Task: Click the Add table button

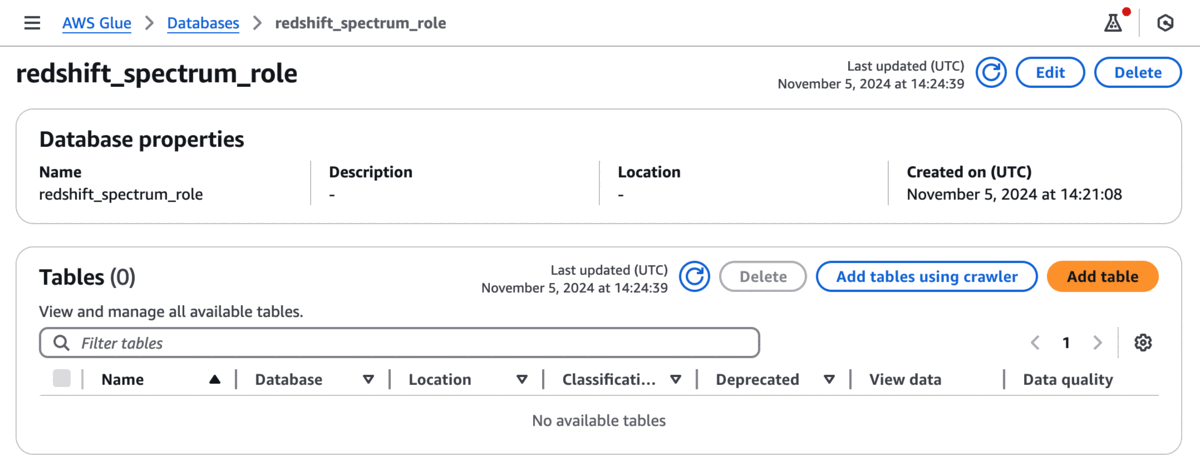Action: (x=1102, y=277)
